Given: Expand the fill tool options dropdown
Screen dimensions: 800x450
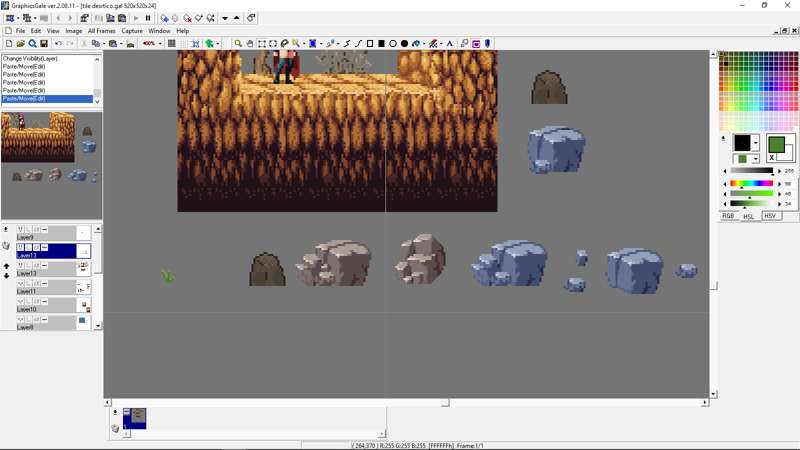Looking at the screenshot, I should pyautogui.click(x=424, y=44).
